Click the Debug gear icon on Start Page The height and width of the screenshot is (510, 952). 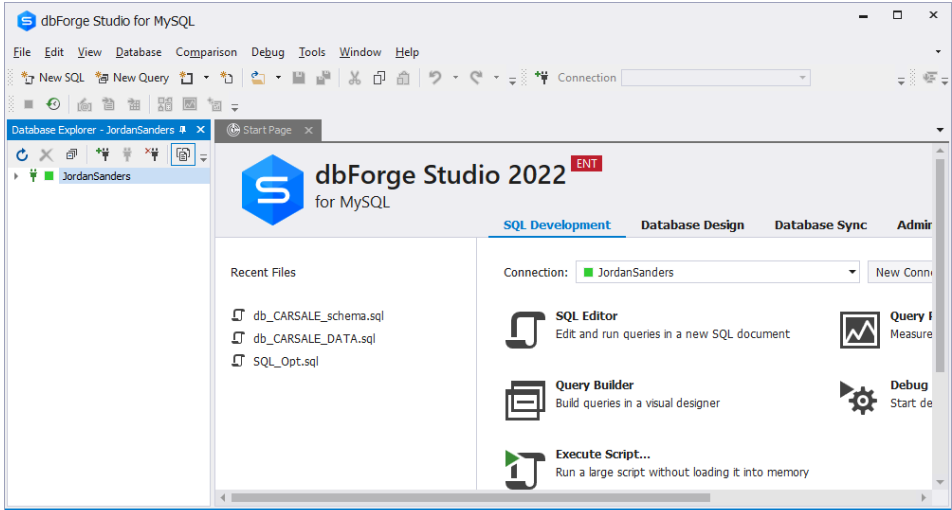859,397
